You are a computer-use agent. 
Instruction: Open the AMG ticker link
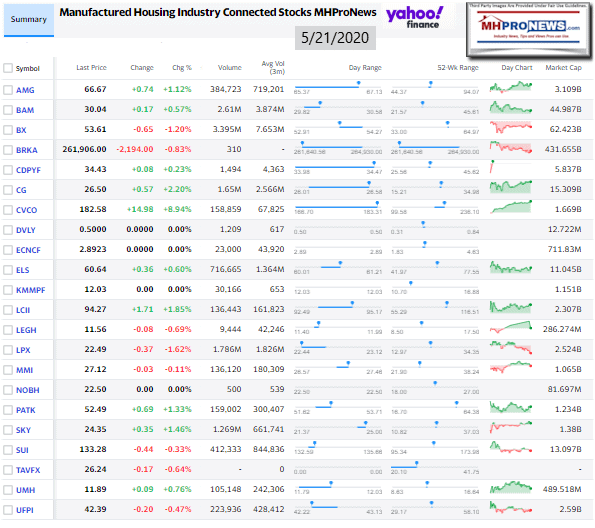[25, 90]
